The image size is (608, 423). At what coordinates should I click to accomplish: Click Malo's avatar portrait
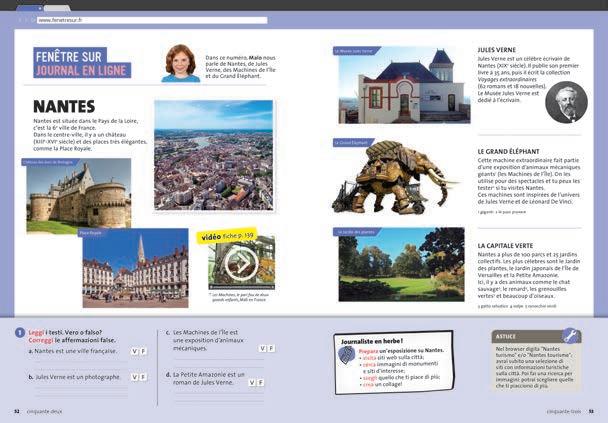click(x=181, y=64)
